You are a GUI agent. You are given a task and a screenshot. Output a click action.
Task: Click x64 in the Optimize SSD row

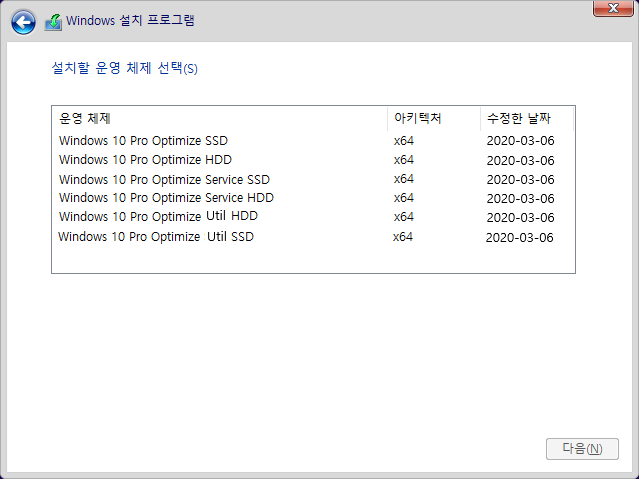[x=403, y=141]
